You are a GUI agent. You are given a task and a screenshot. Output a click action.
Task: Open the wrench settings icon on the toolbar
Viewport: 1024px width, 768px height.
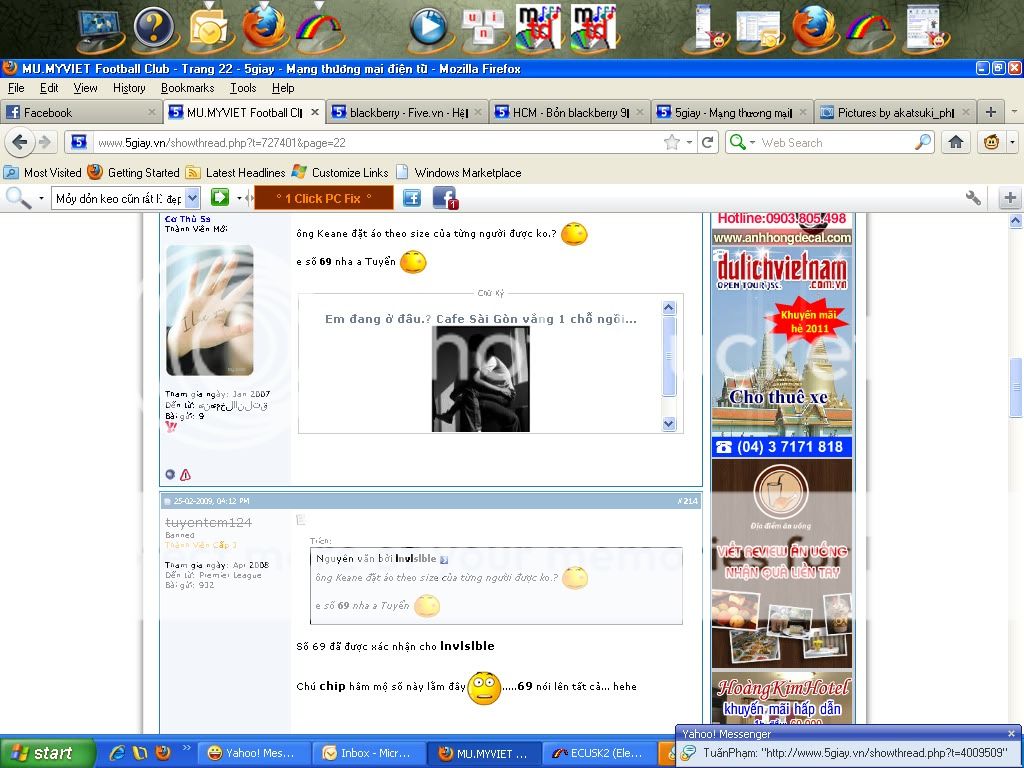pyautogui.click(x=972, y=198)
